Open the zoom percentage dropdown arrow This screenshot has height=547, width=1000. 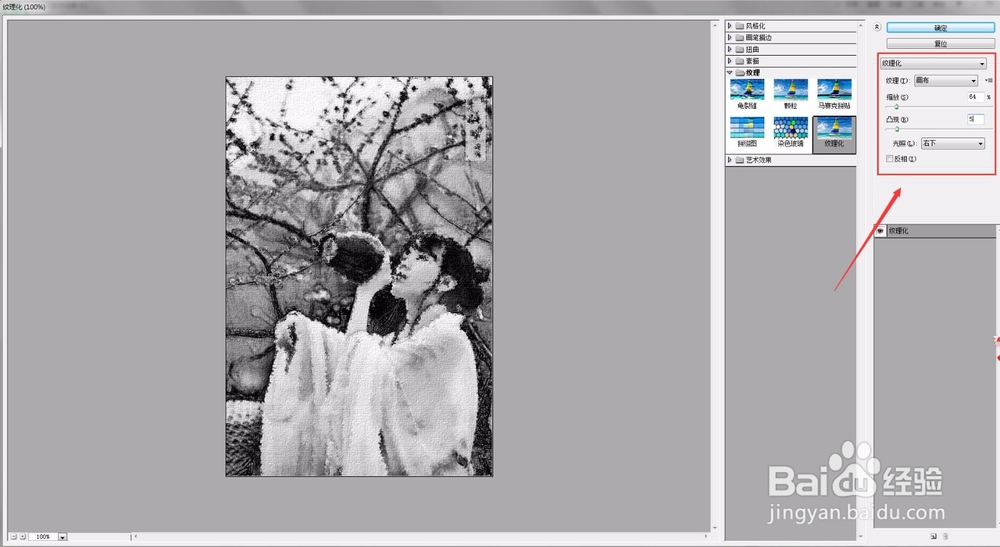(x=62, y=537)
